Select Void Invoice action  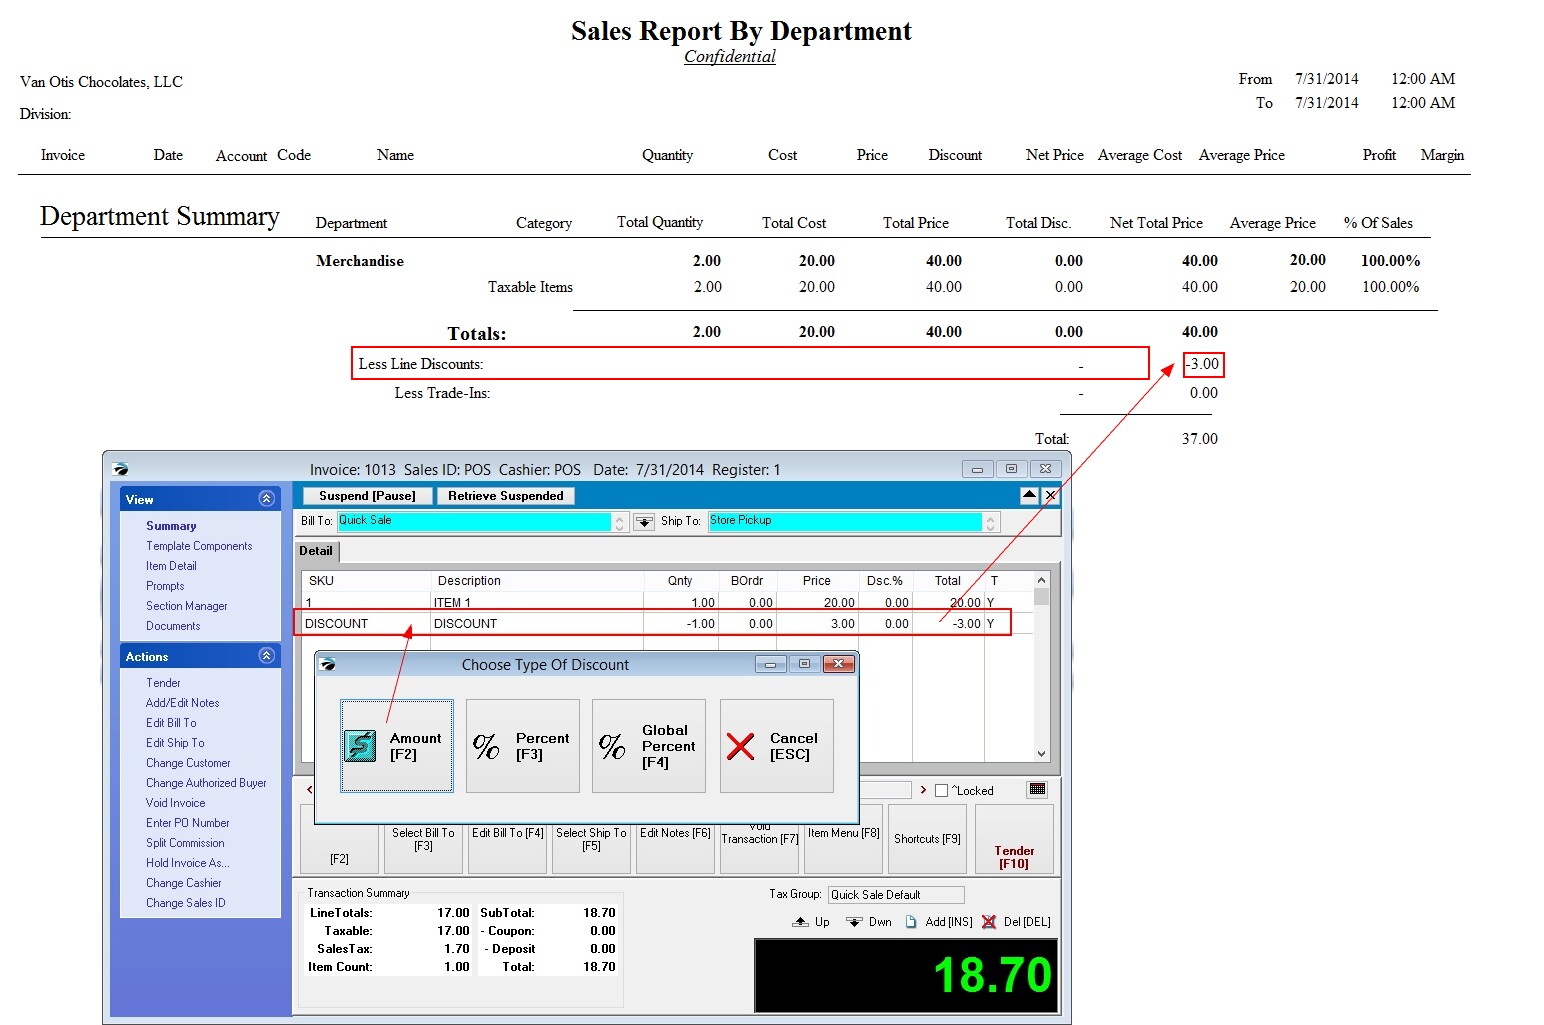[175, 803]
